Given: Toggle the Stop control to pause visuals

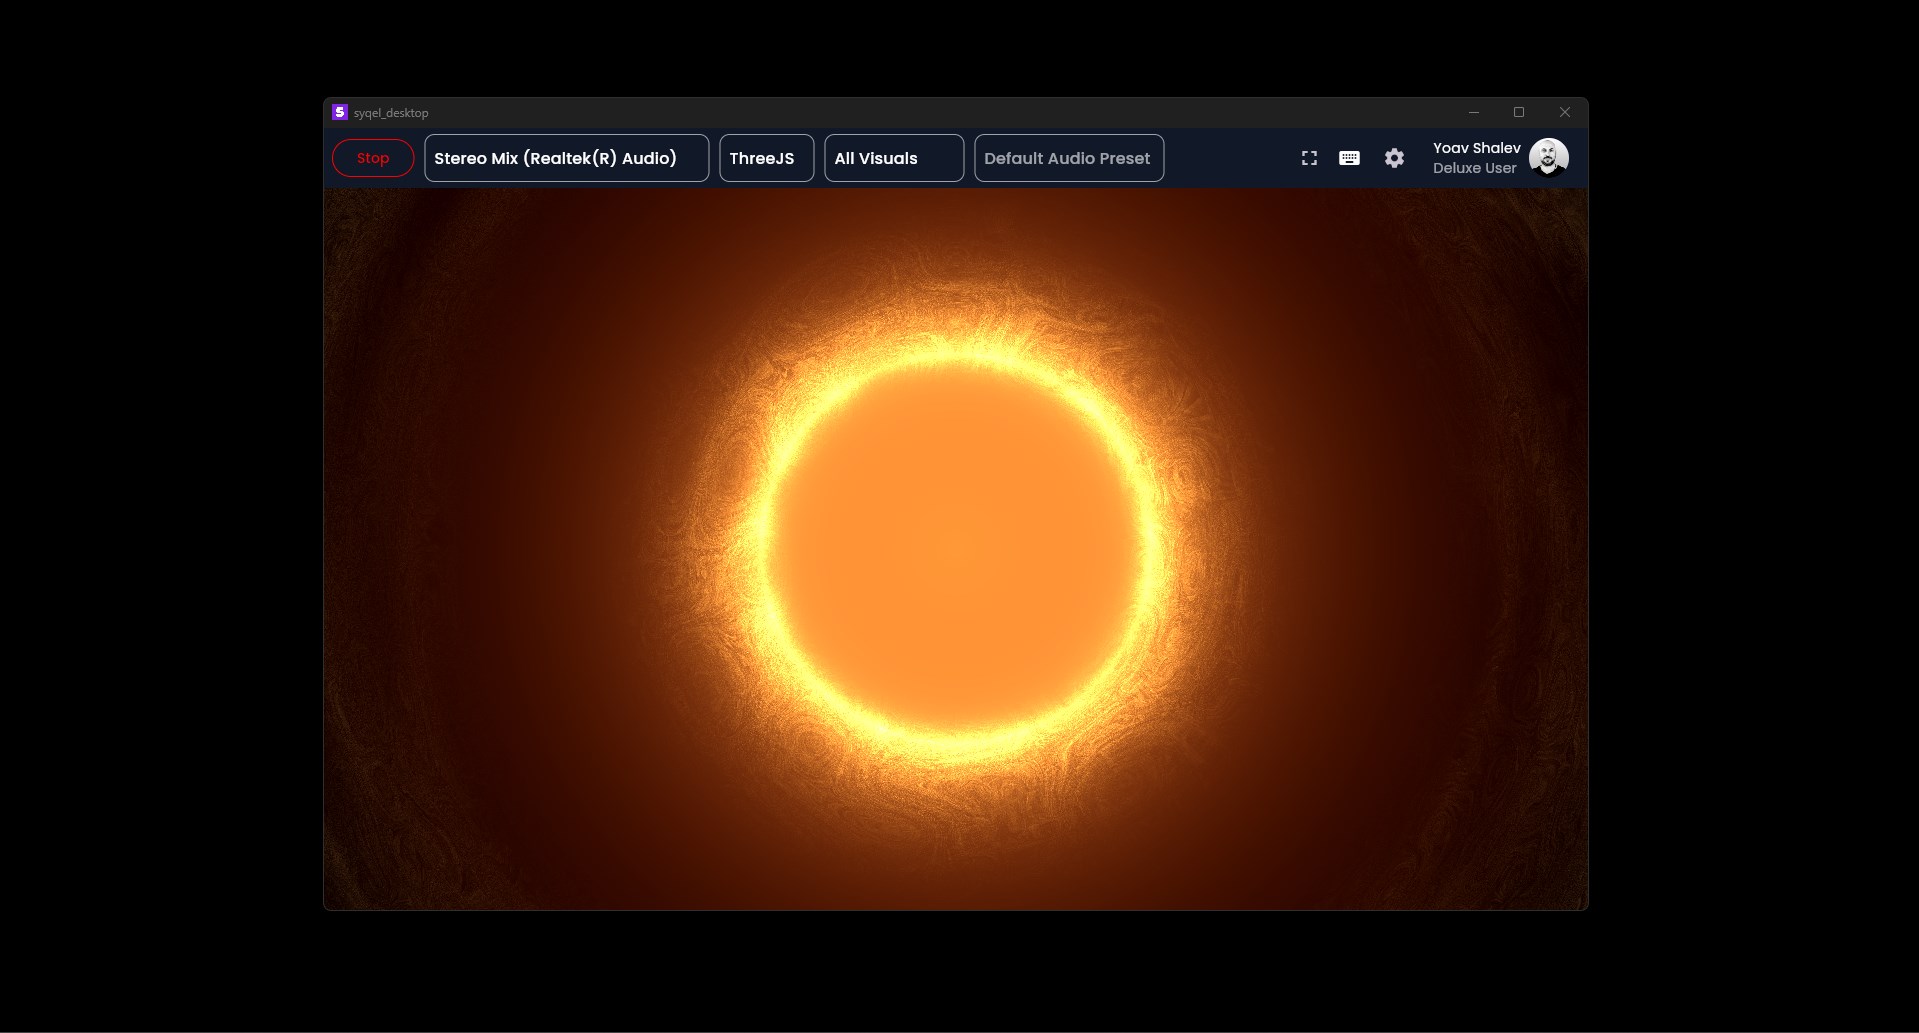Looking at the screenshot, I should pyautogui.click(x=373, y=157).
